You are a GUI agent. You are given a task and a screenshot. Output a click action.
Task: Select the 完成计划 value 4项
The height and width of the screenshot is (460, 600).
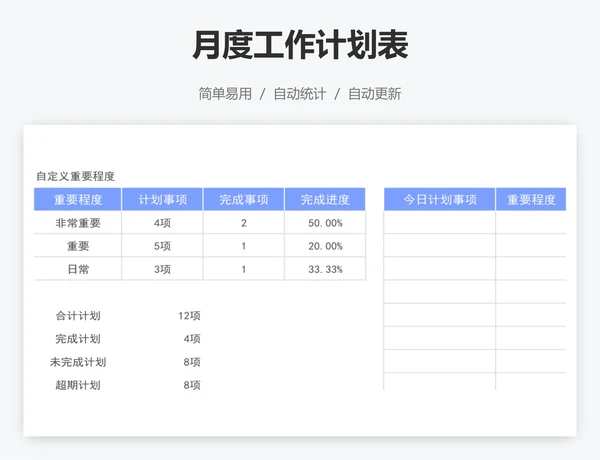tap(192, 339)
